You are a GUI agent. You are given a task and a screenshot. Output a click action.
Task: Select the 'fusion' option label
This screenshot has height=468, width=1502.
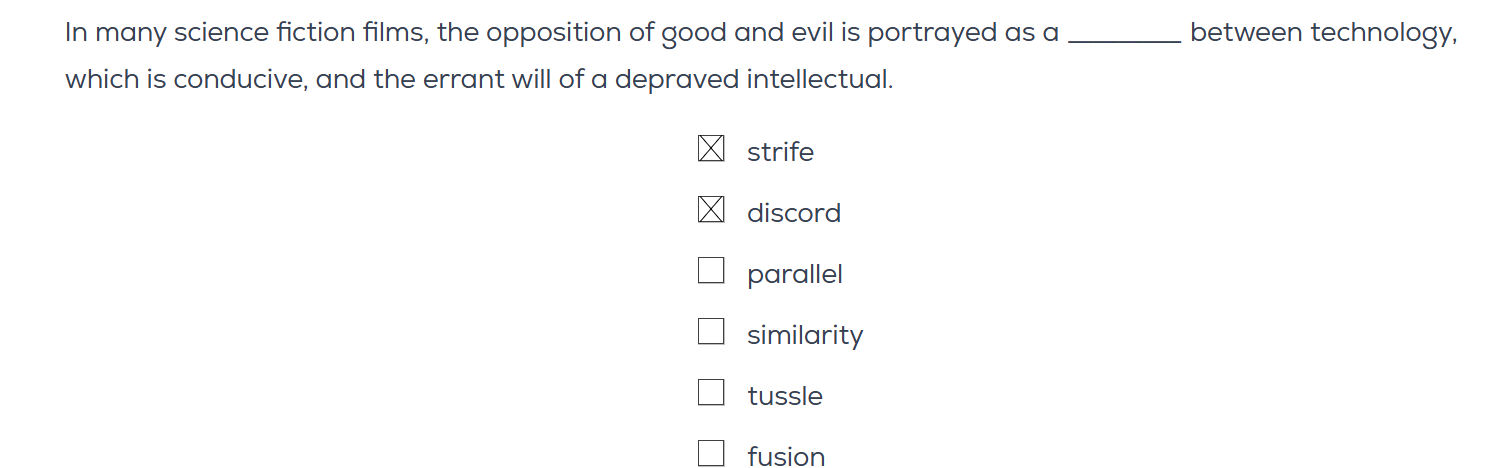(786, 457)
